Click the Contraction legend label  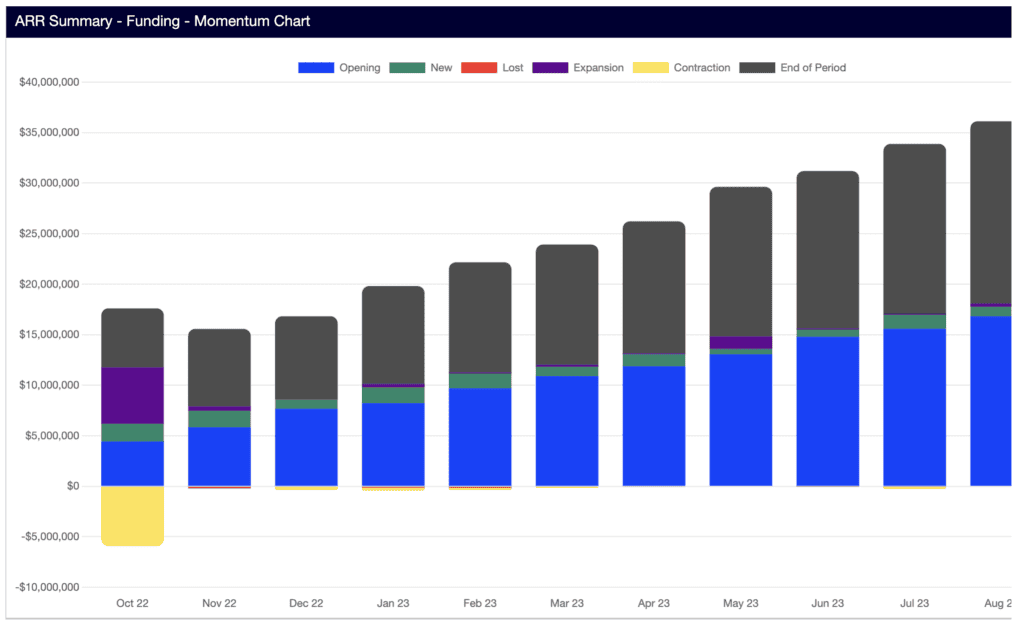coord(701,68)
